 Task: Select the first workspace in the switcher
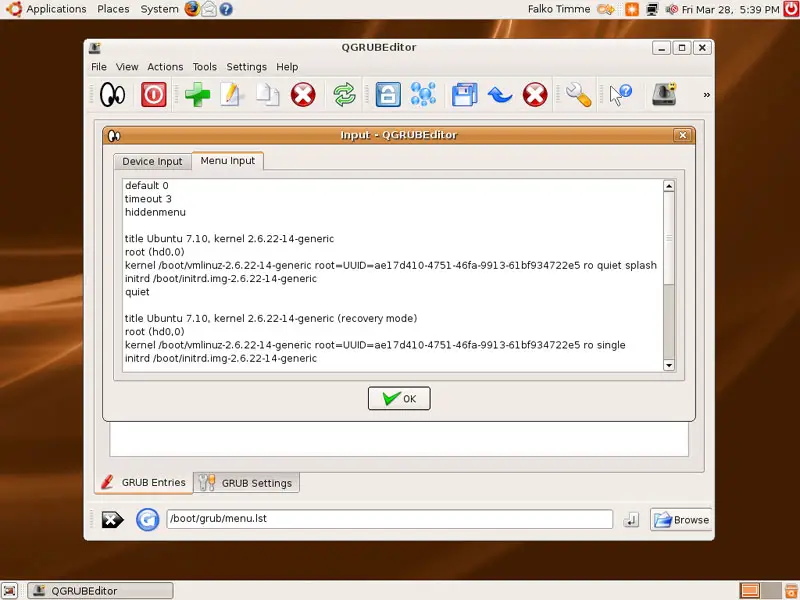coord(750,591)
